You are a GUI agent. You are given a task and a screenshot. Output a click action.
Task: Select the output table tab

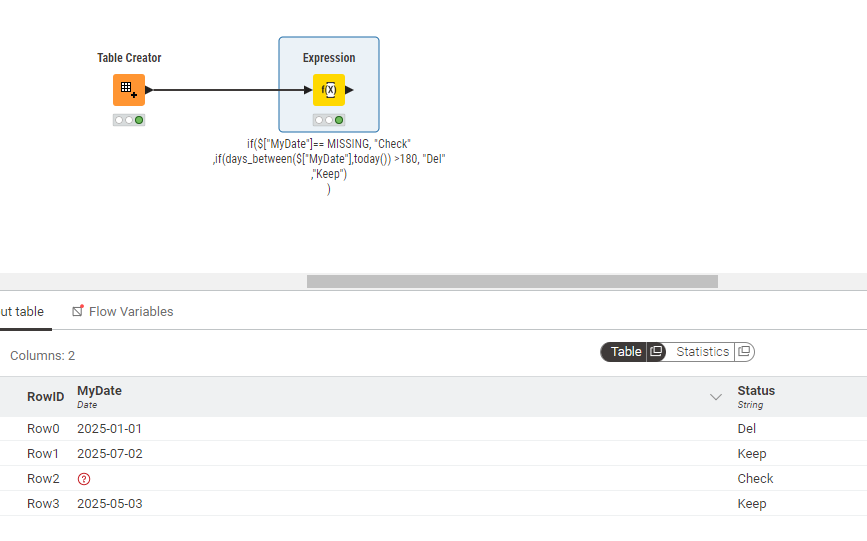22,312
